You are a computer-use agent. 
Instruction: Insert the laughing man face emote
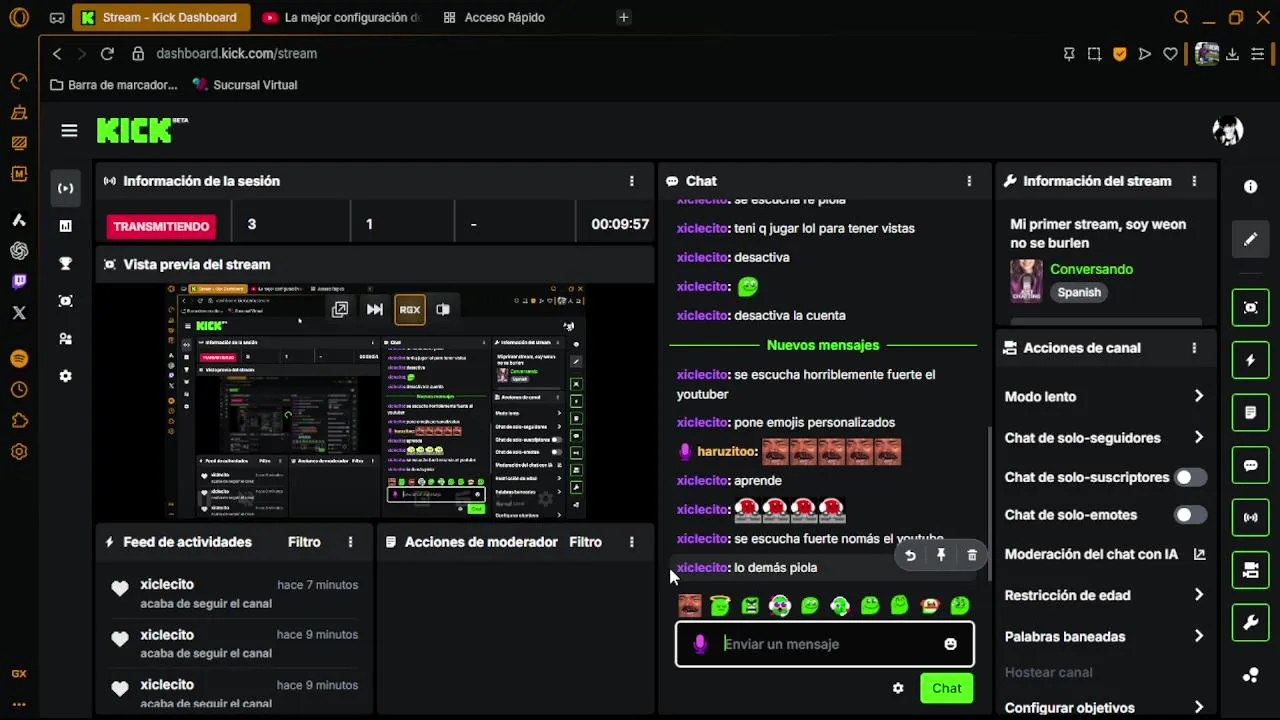click(690, 605)
